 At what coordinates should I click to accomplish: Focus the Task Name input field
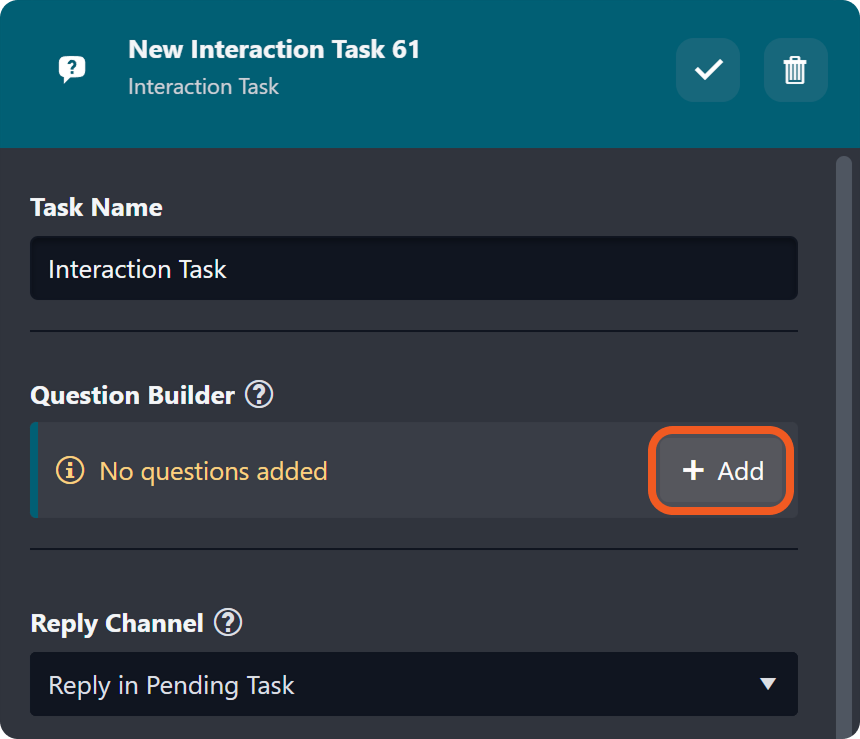(413, 268)
